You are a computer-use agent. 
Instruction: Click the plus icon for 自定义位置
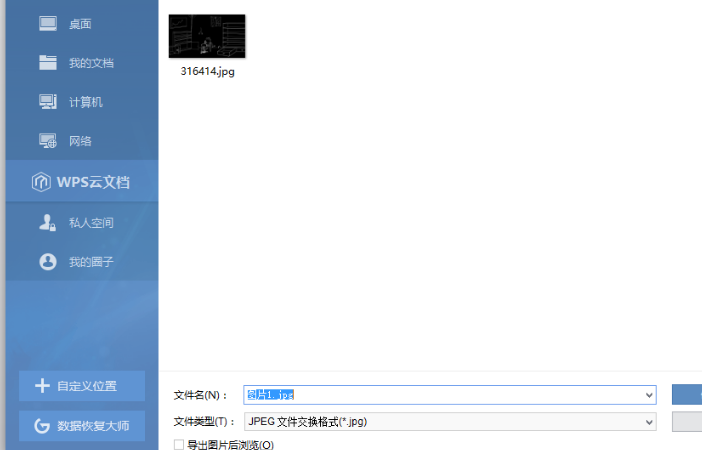[x=42, y=386]
